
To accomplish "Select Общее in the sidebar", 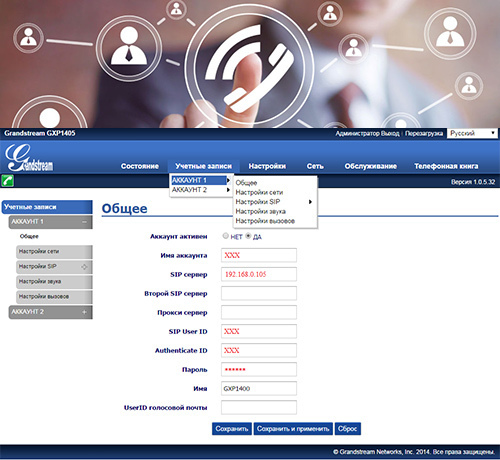I will (x=29, y=236).
